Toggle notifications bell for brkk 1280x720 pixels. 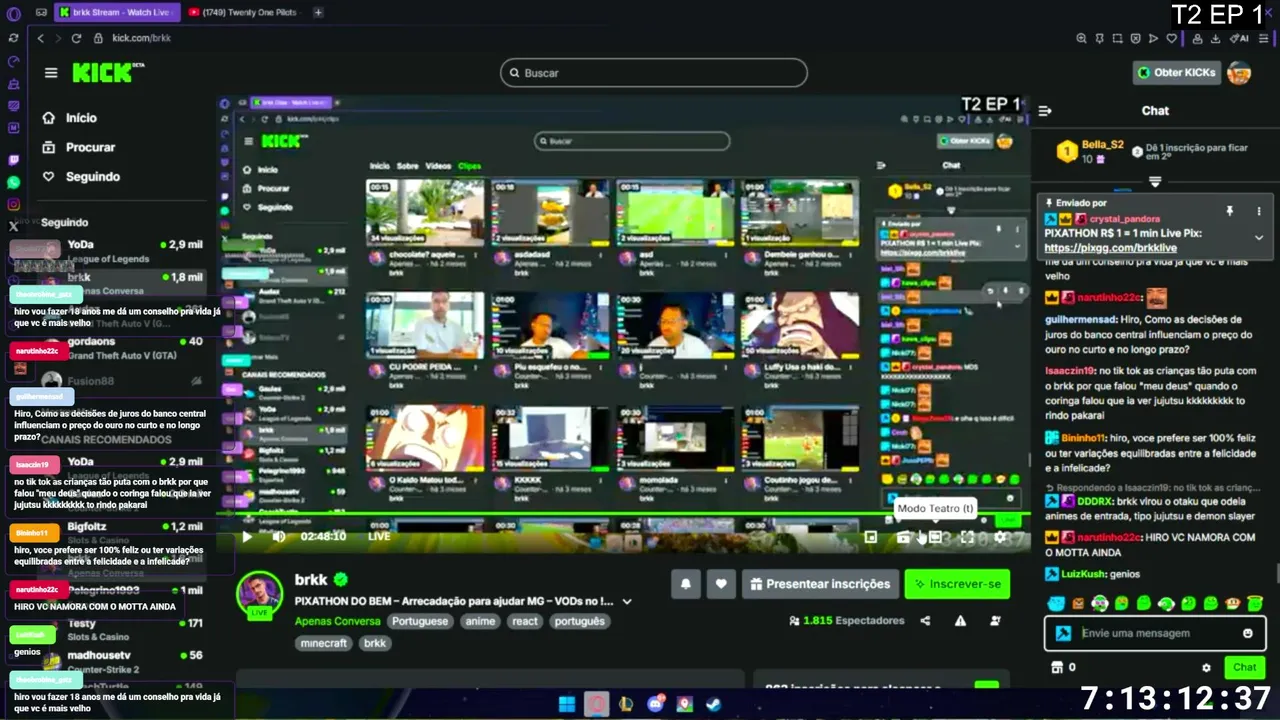[686, 584]
